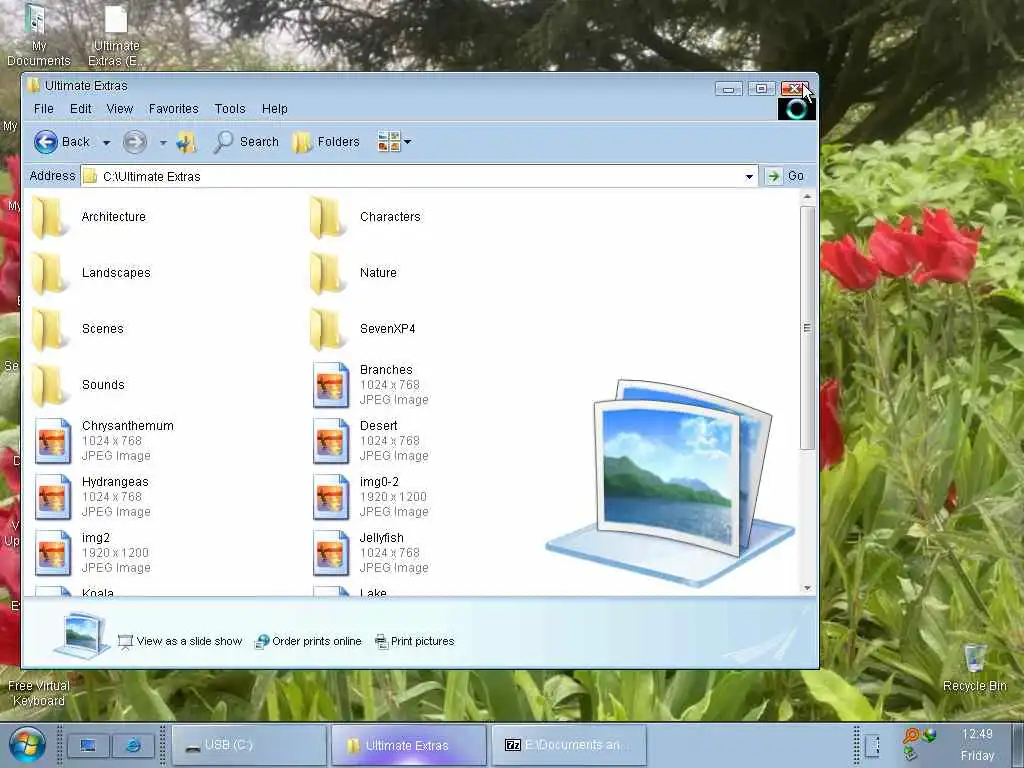The height and width of the screenshot is (768, 1024).
Task: Click the vertical scrollbar thumb
Action: click(807, 328)
